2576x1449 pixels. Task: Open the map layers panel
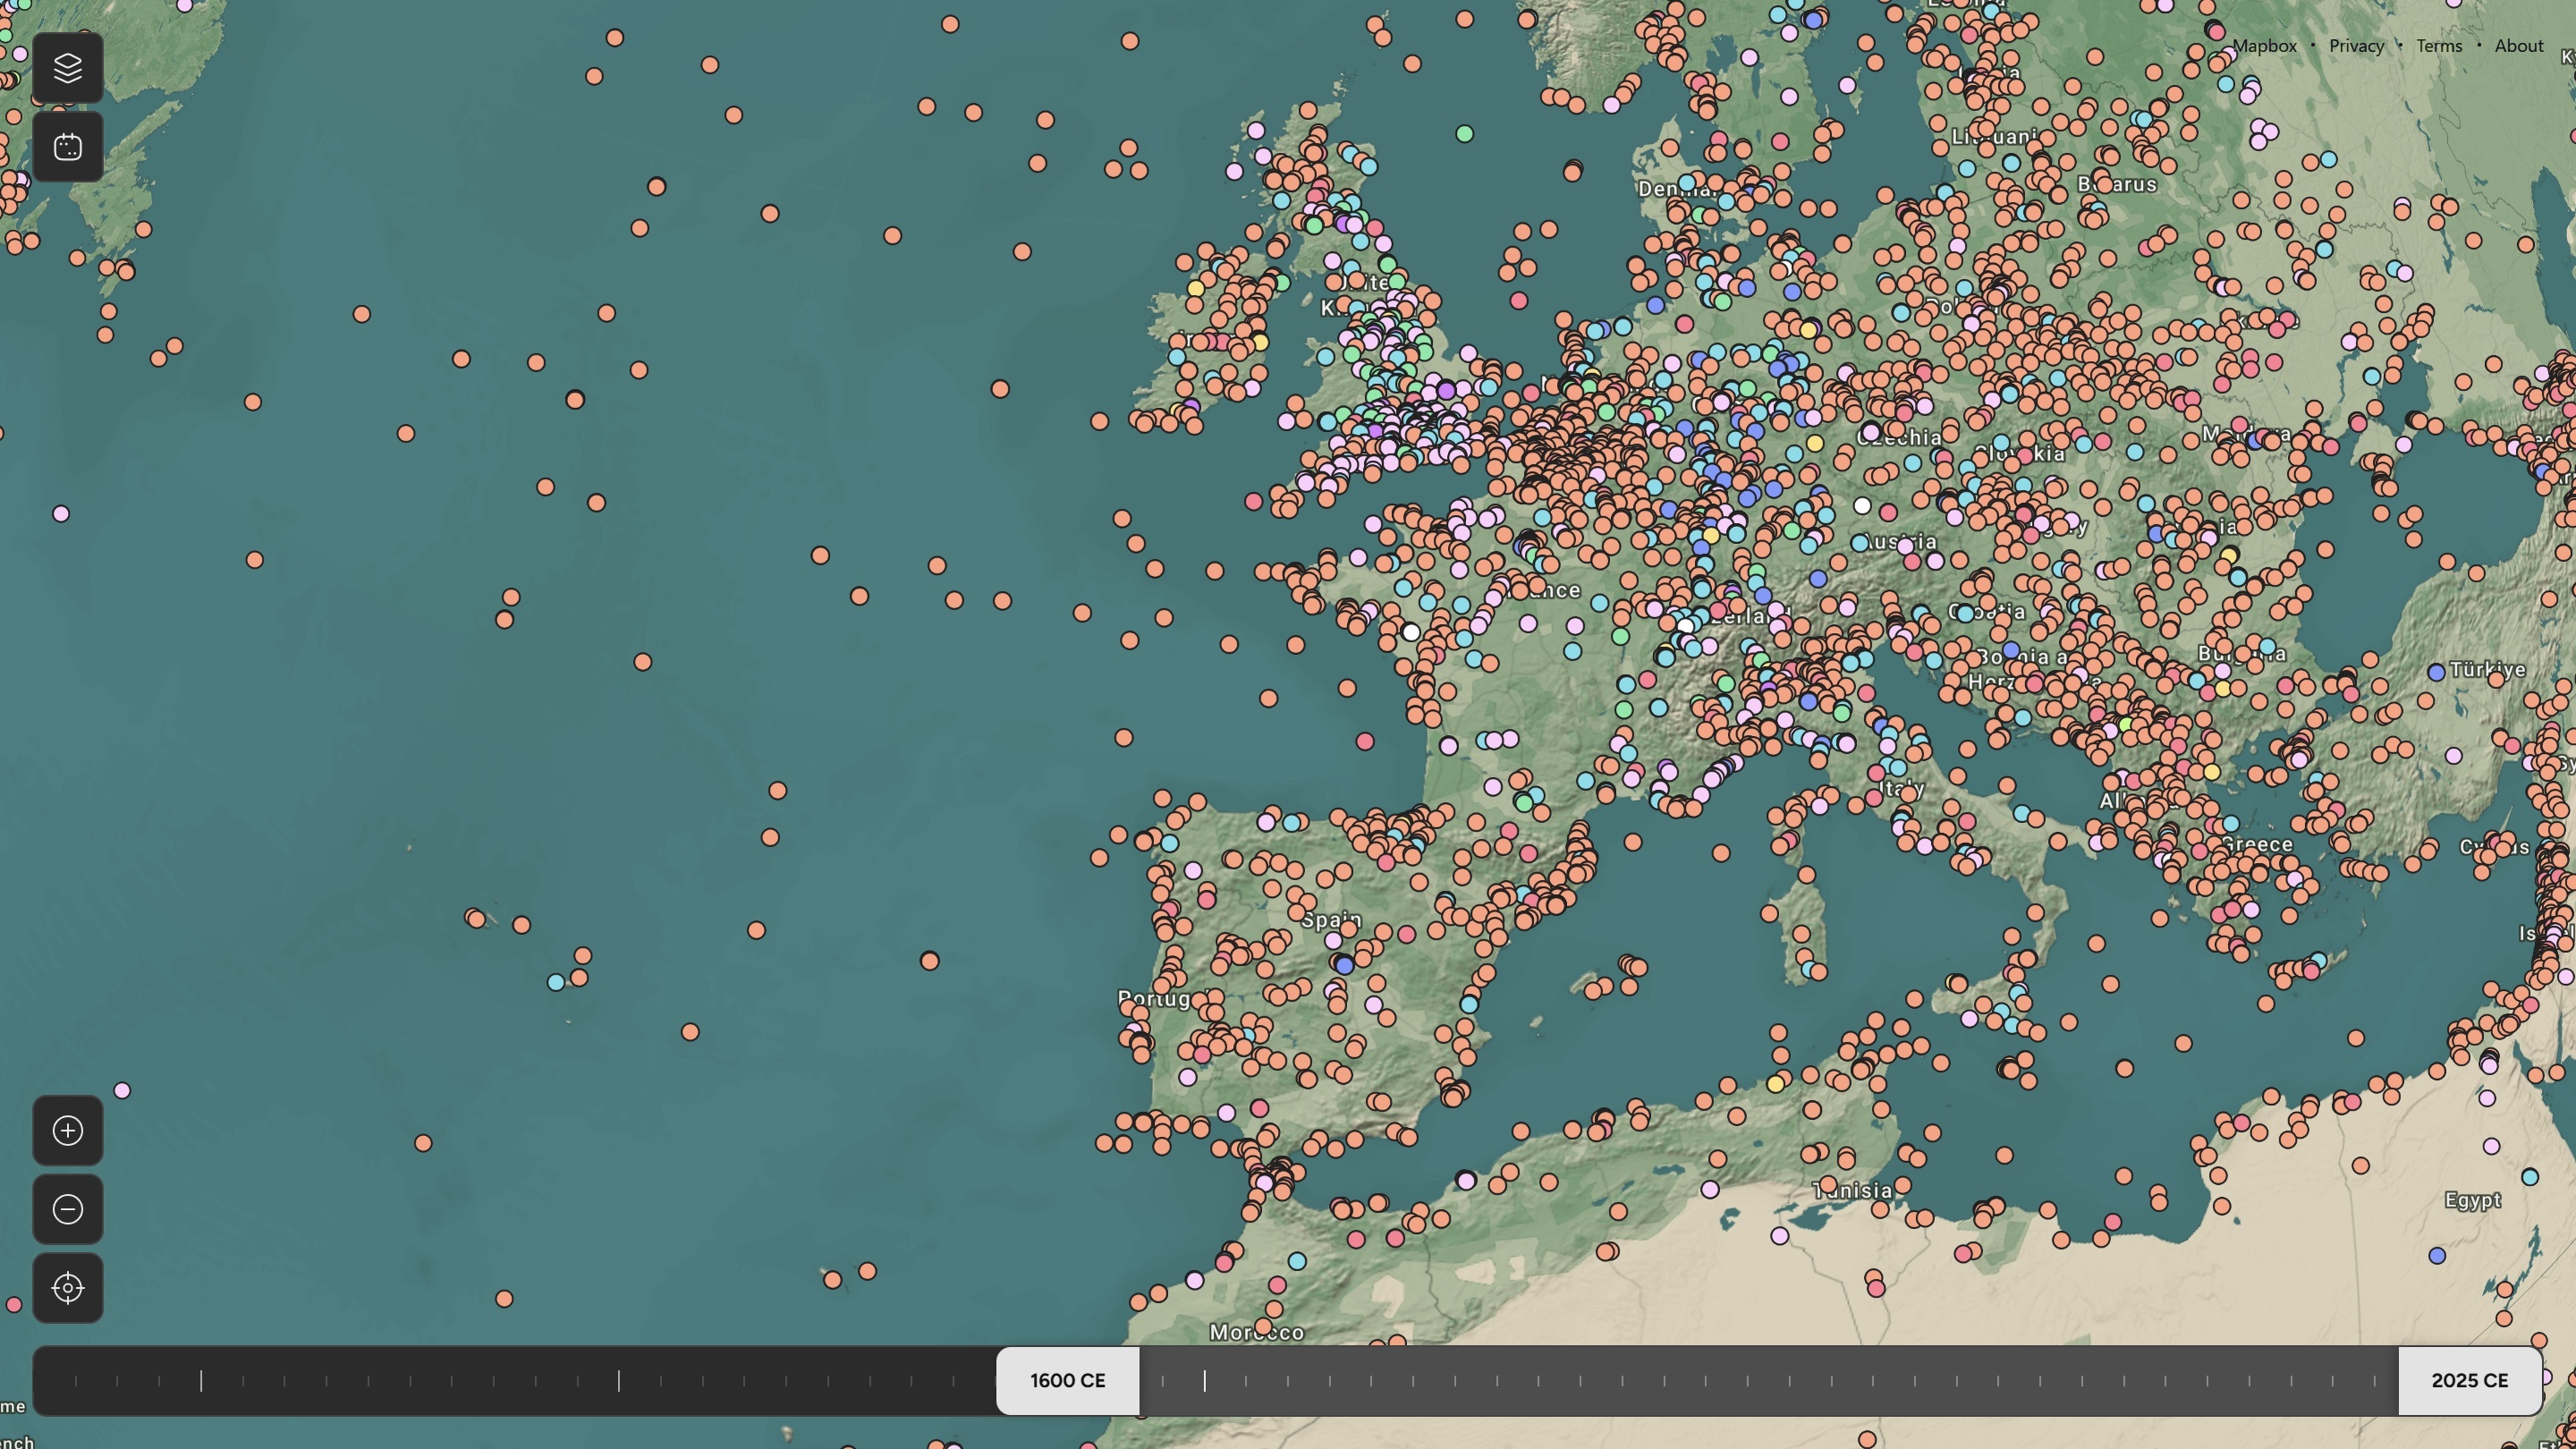pyautogui.click(x=67, y=68)
